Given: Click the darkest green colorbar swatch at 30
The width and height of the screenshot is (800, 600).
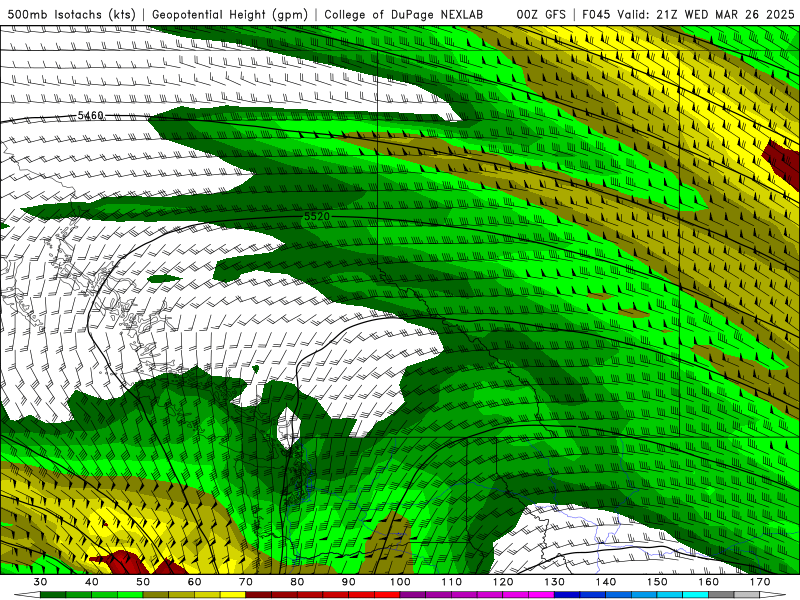Looking at the screenshot, I should [x=53, y=595].
